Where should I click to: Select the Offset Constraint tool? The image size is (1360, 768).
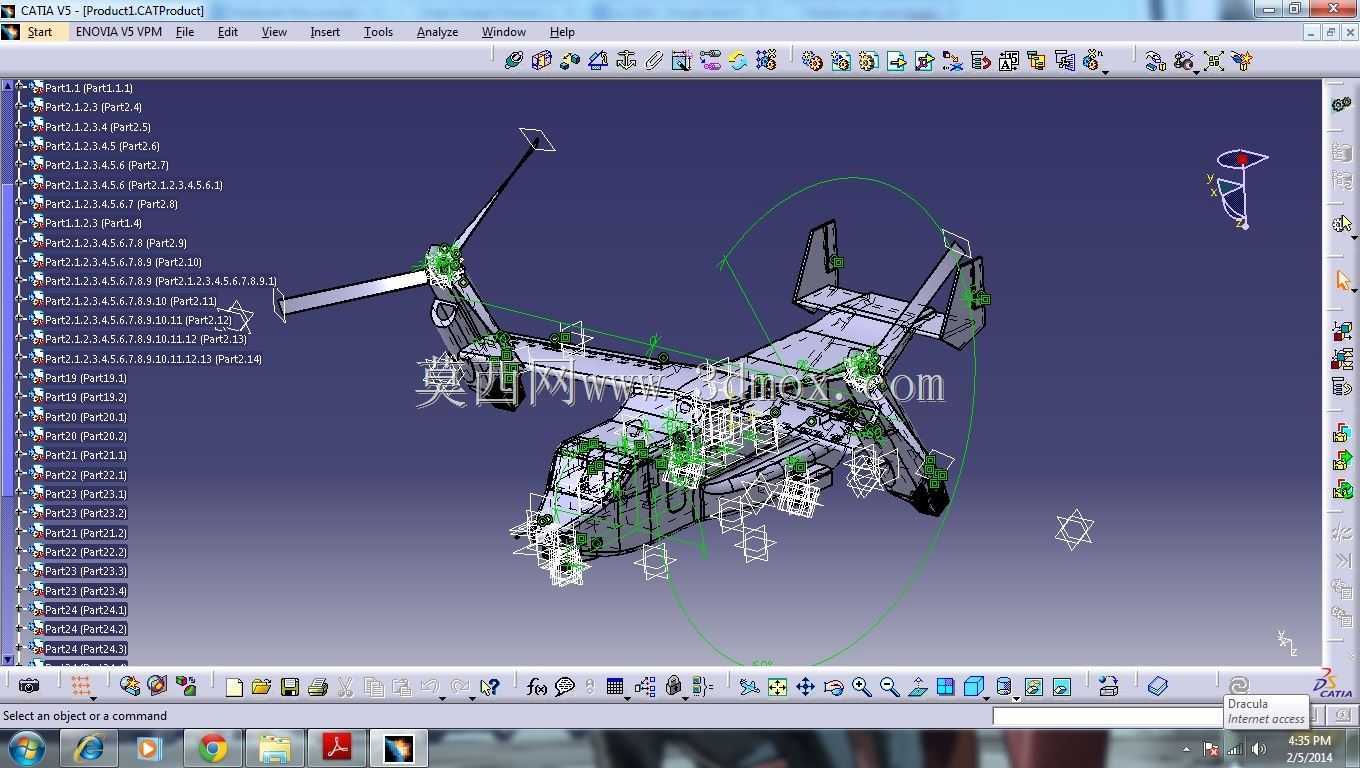(570, 61)
